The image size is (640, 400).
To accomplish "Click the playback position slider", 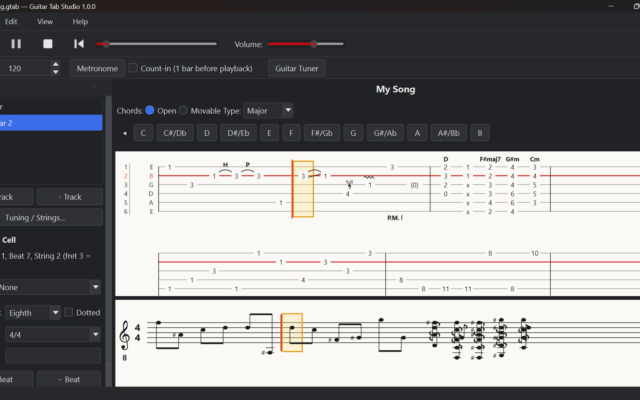I will pos(157,44).
